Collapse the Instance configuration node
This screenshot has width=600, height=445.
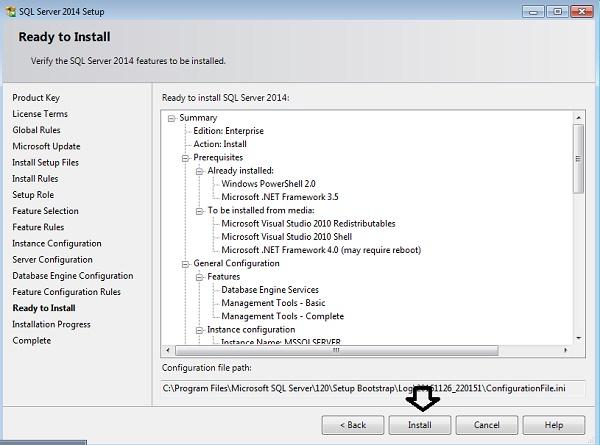(199, 330)
